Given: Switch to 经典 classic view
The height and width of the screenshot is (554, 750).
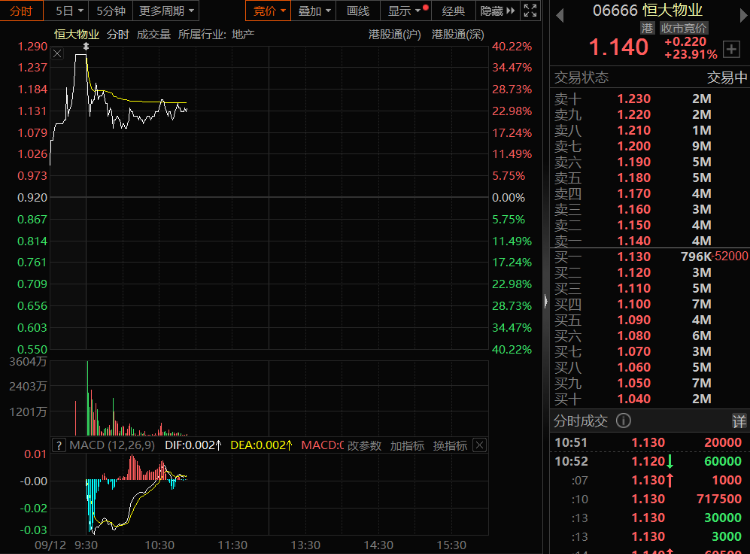Looking at the screenshot, I should pyautogui.click(x=453, y=11).
